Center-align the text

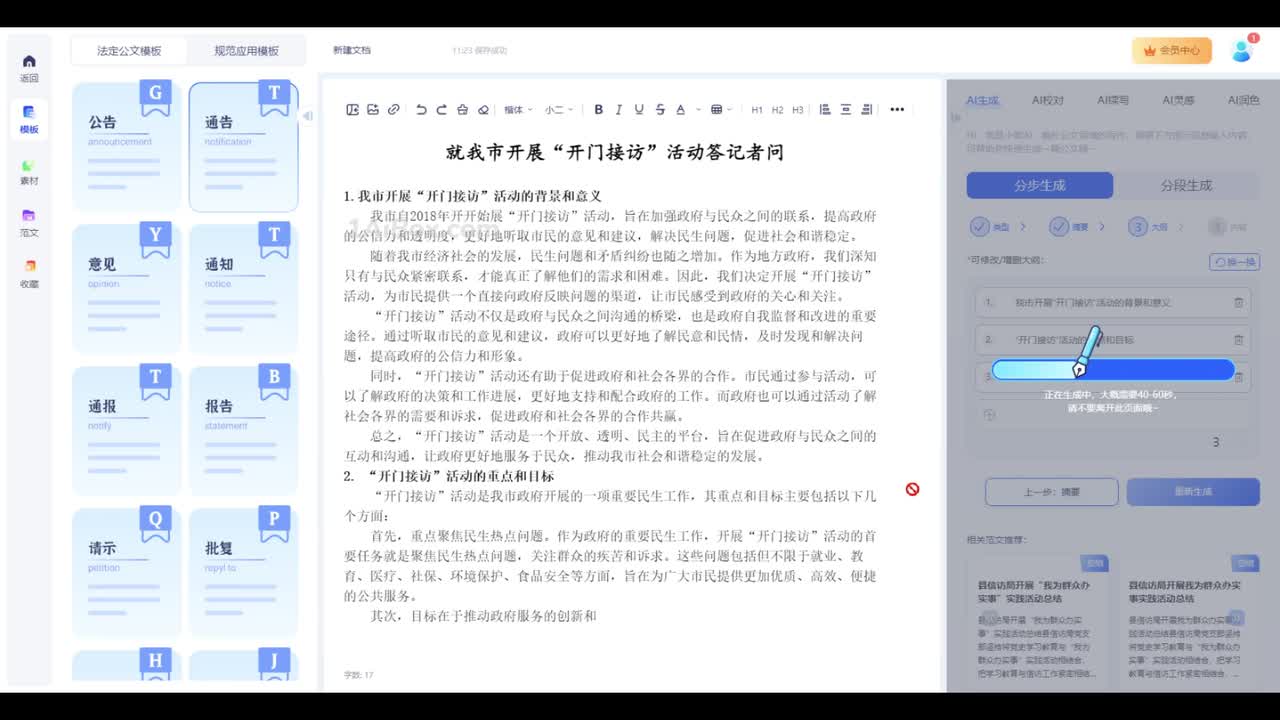click(x=846, y=110)
